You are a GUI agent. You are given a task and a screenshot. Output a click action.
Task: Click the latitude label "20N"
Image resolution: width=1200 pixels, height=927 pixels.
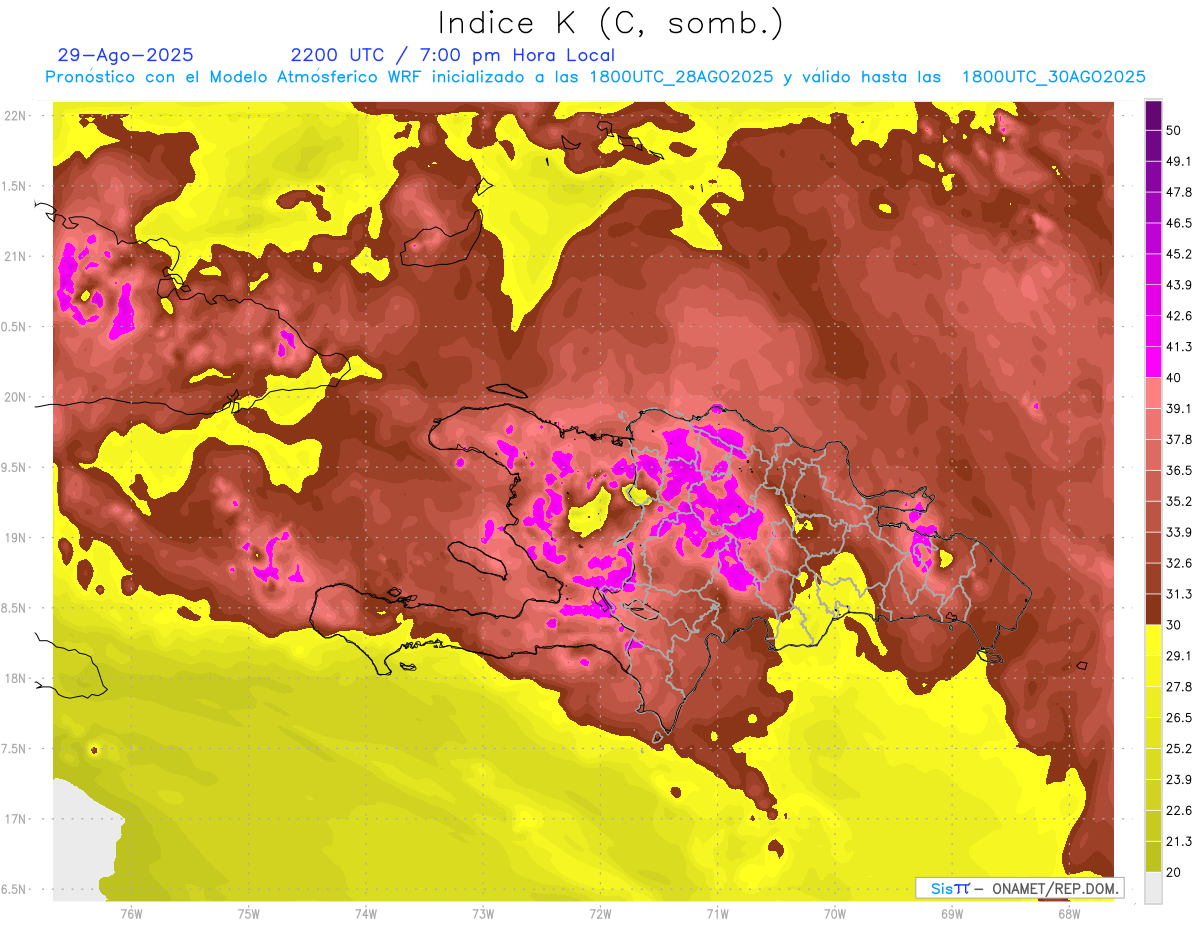coord(17,398)
